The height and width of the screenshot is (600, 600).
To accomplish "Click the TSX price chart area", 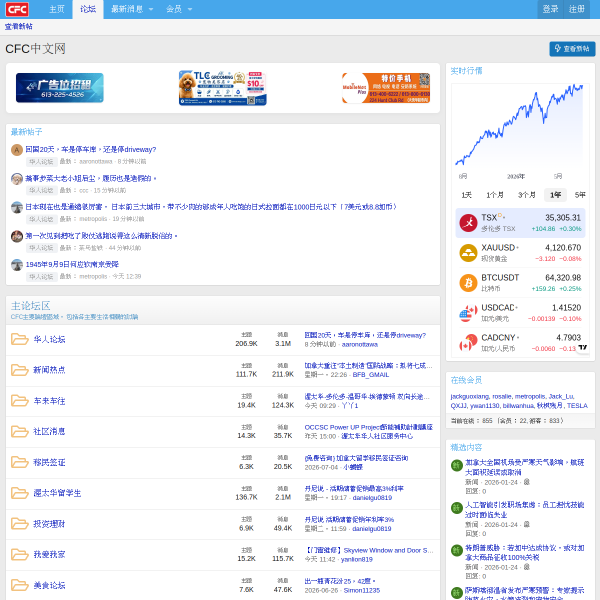I will [x=520, y=126].
